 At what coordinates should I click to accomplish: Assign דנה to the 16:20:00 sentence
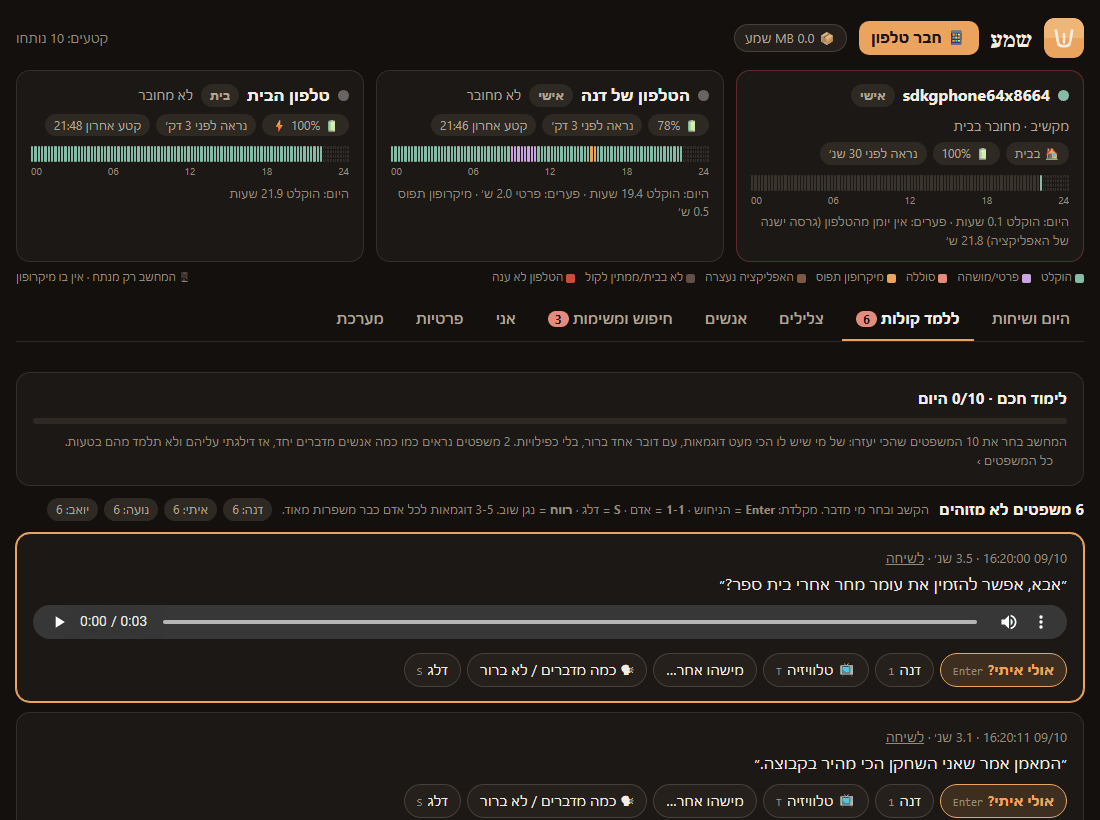[x=904, y=671]
